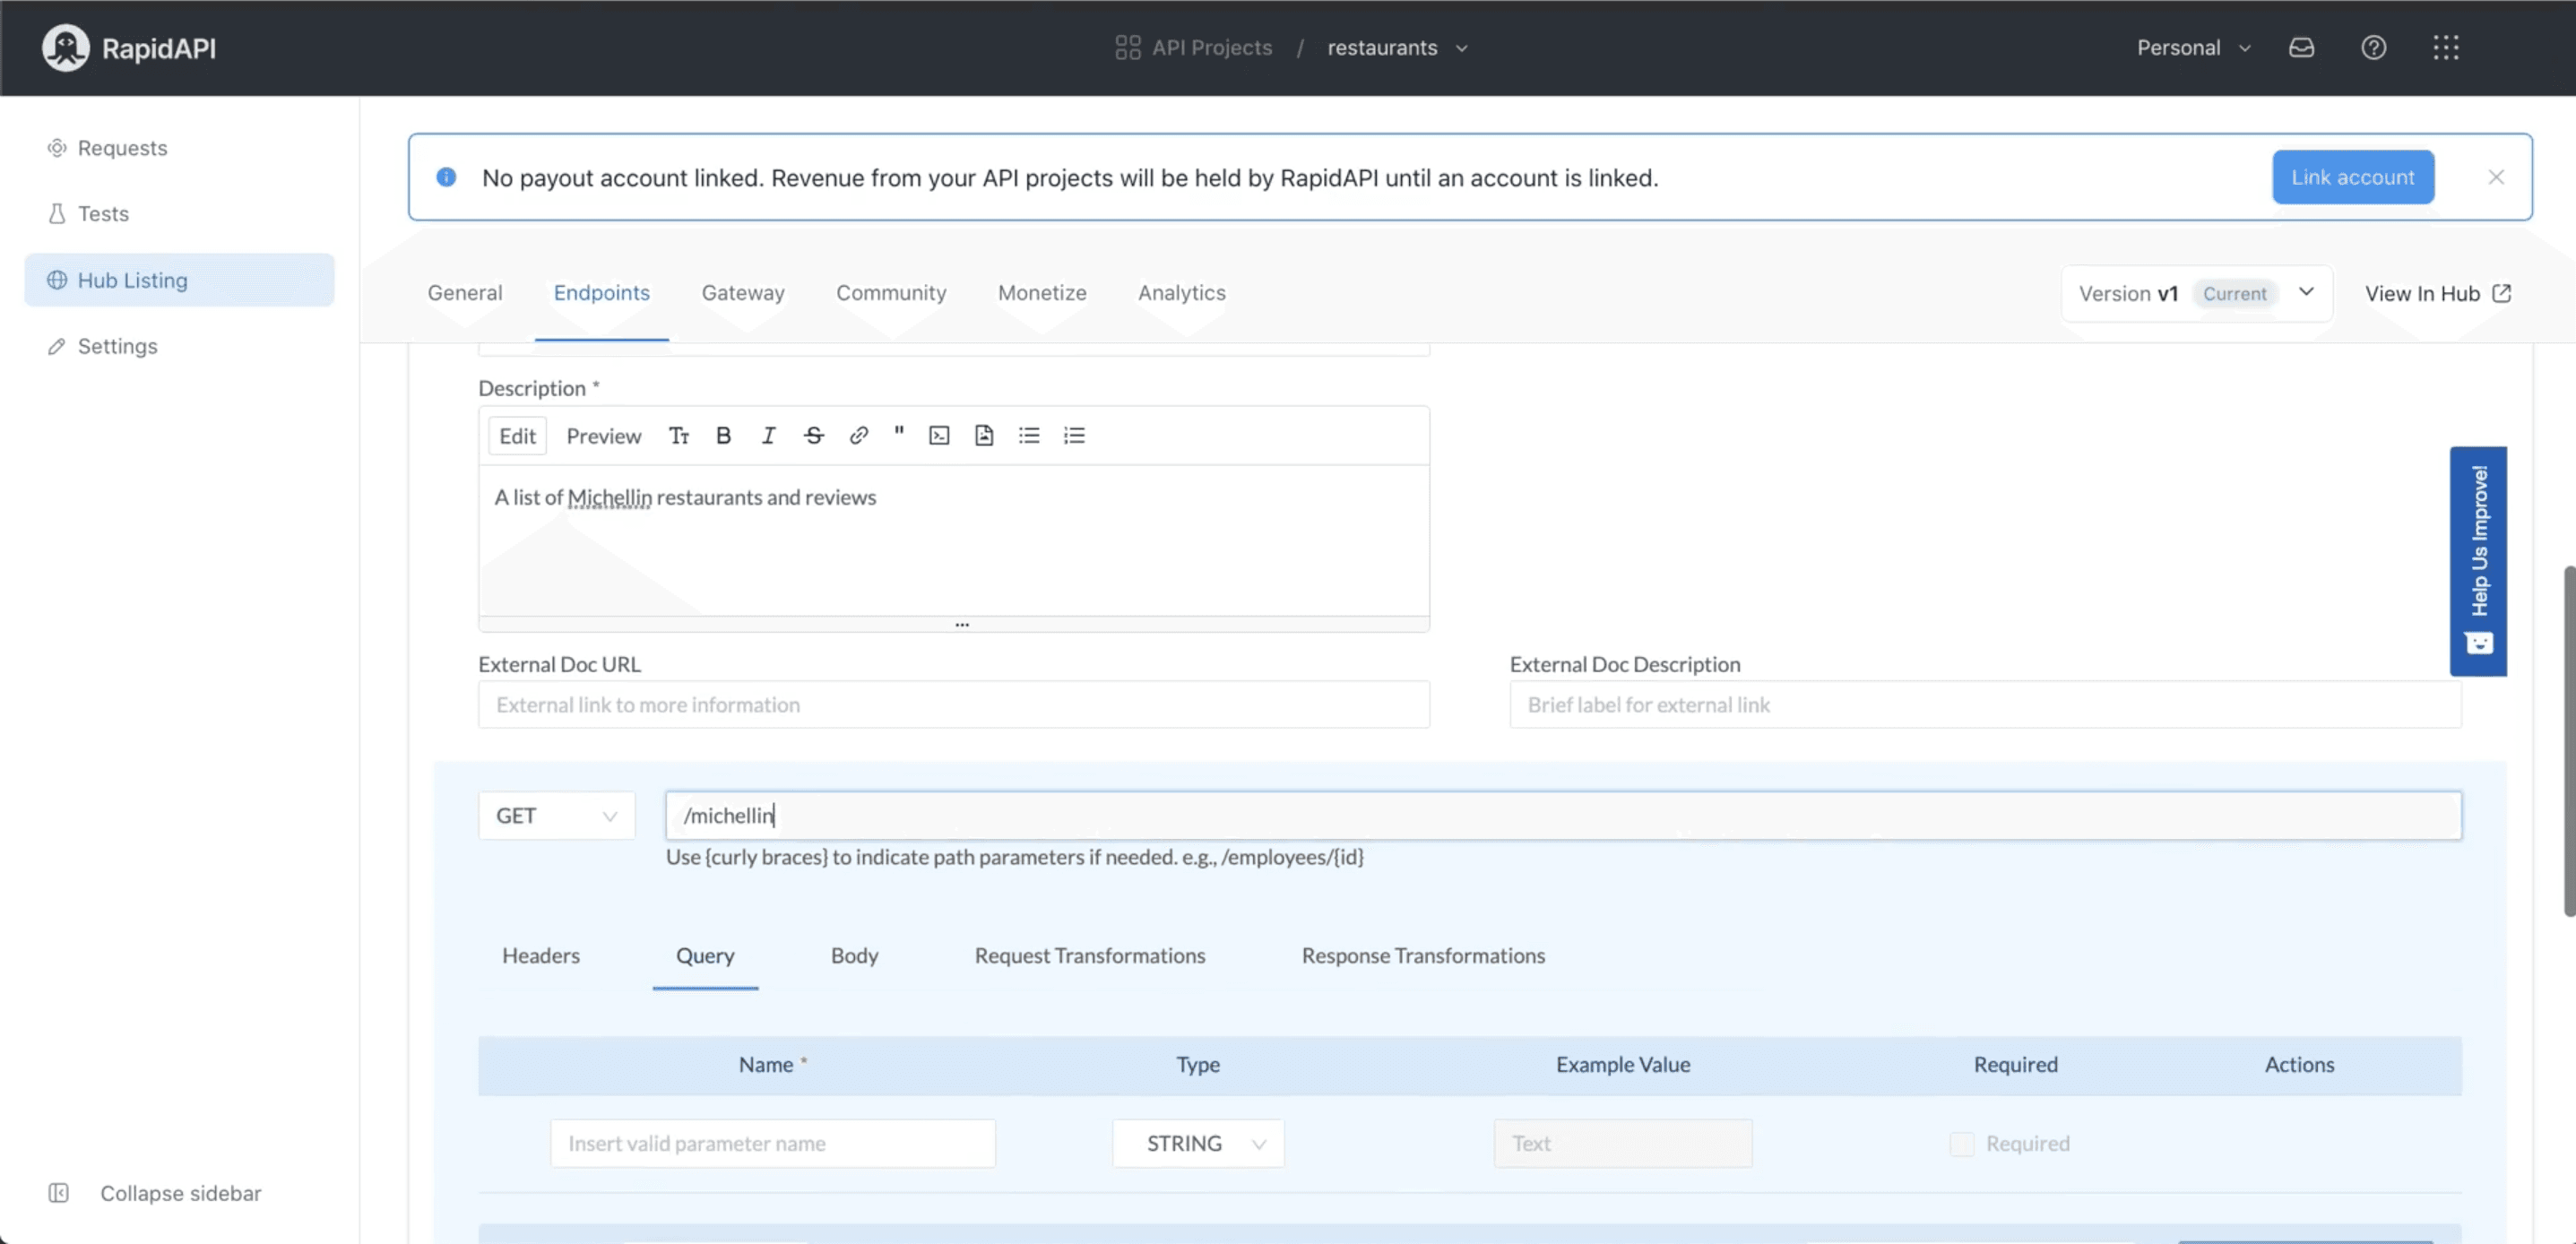The height and width of the screenshot is (1244, 2576).
Task: Grab the description editor resize handle
Action: point(953,624)
